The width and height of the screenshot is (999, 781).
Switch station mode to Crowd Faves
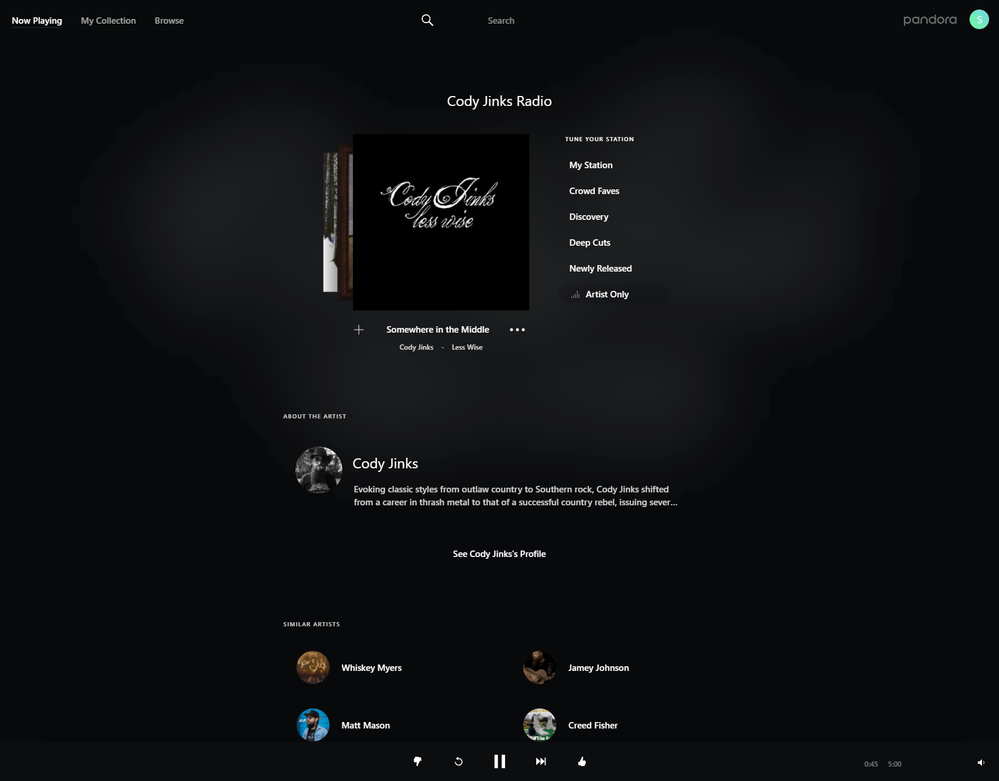point(594,190)
